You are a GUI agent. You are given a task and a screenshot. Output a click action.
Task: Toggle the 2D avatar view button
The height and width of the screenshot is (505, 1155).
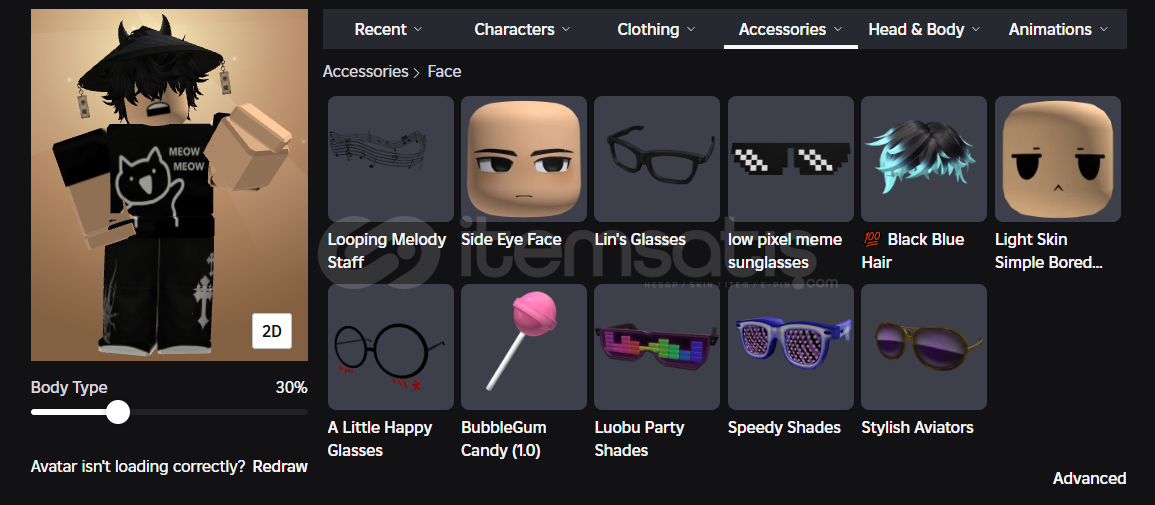coord(272,331)
